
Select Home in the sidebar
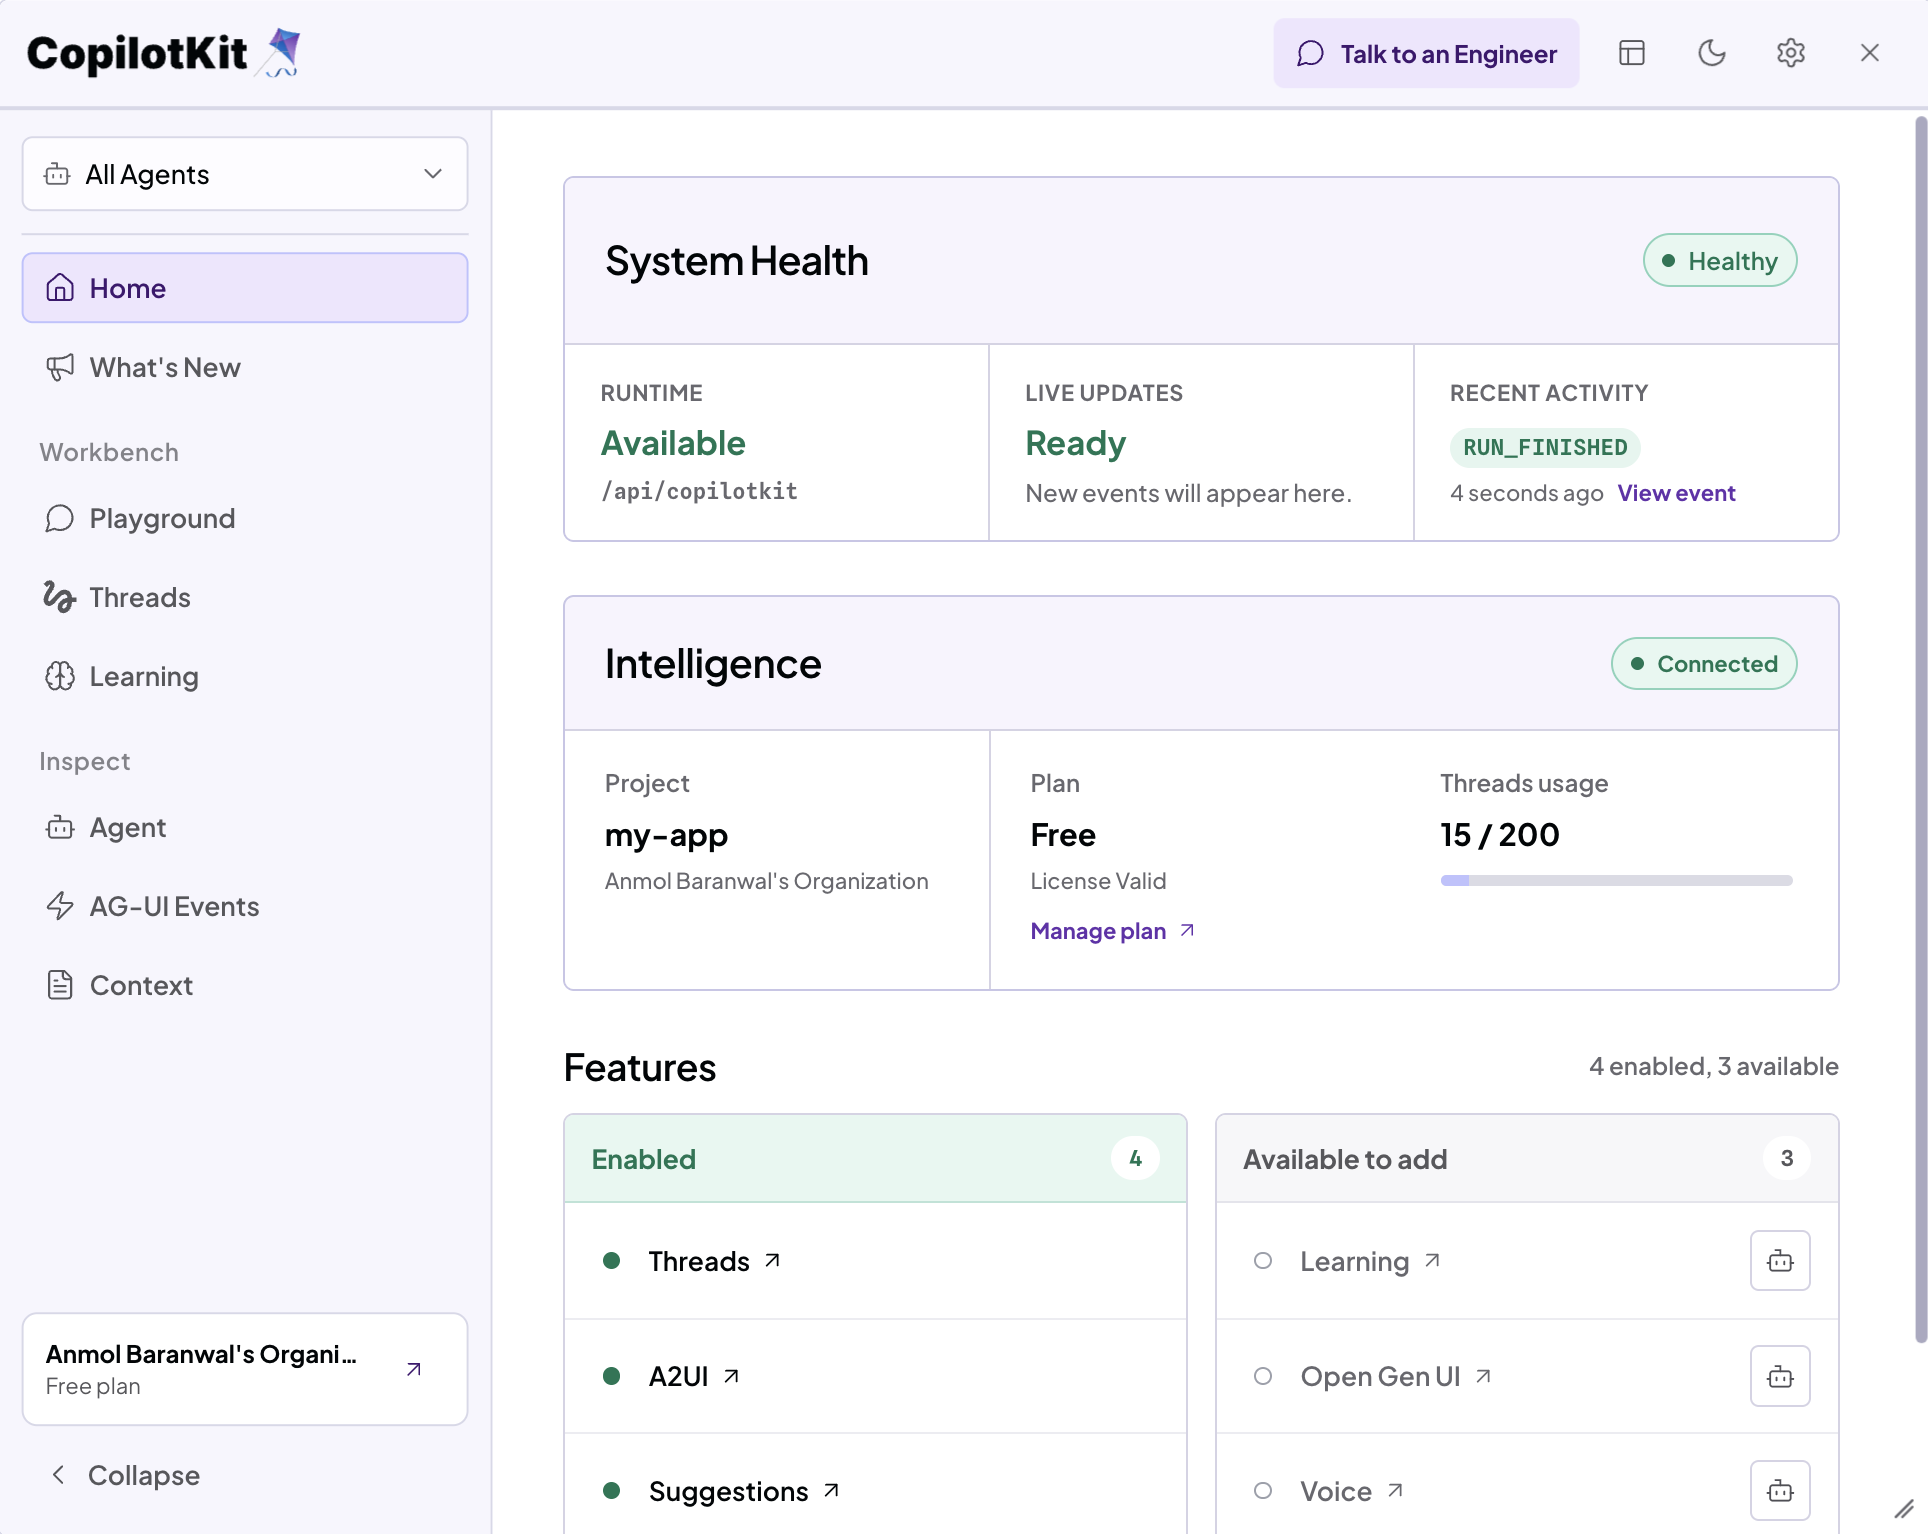pos(245,288)
